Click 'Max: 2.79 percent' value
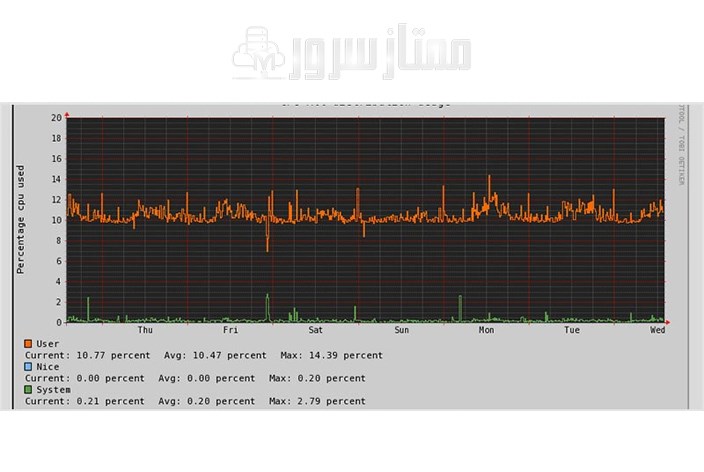This screenshot has width=704, height=472. click(x=317, y=401)
